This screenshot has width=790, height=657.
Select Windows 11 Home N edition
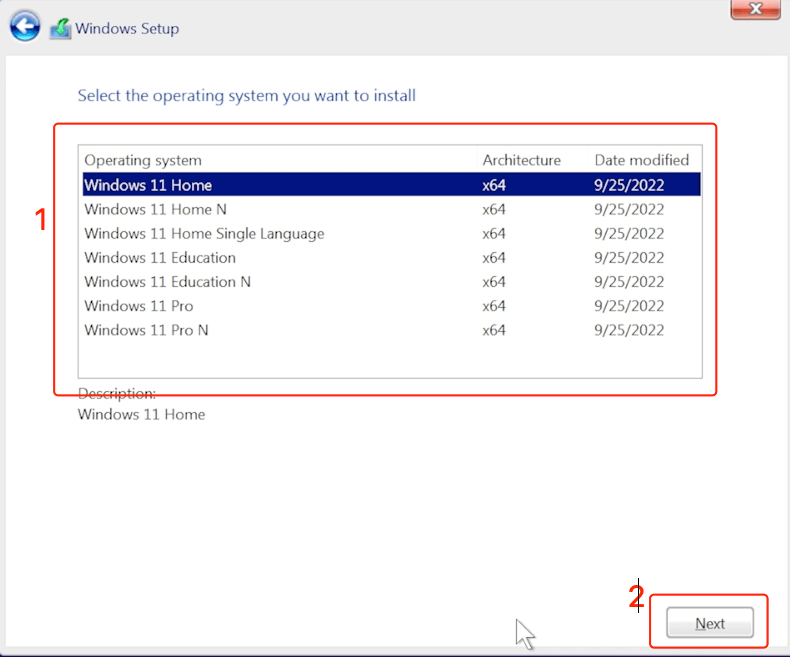[391, 209]
